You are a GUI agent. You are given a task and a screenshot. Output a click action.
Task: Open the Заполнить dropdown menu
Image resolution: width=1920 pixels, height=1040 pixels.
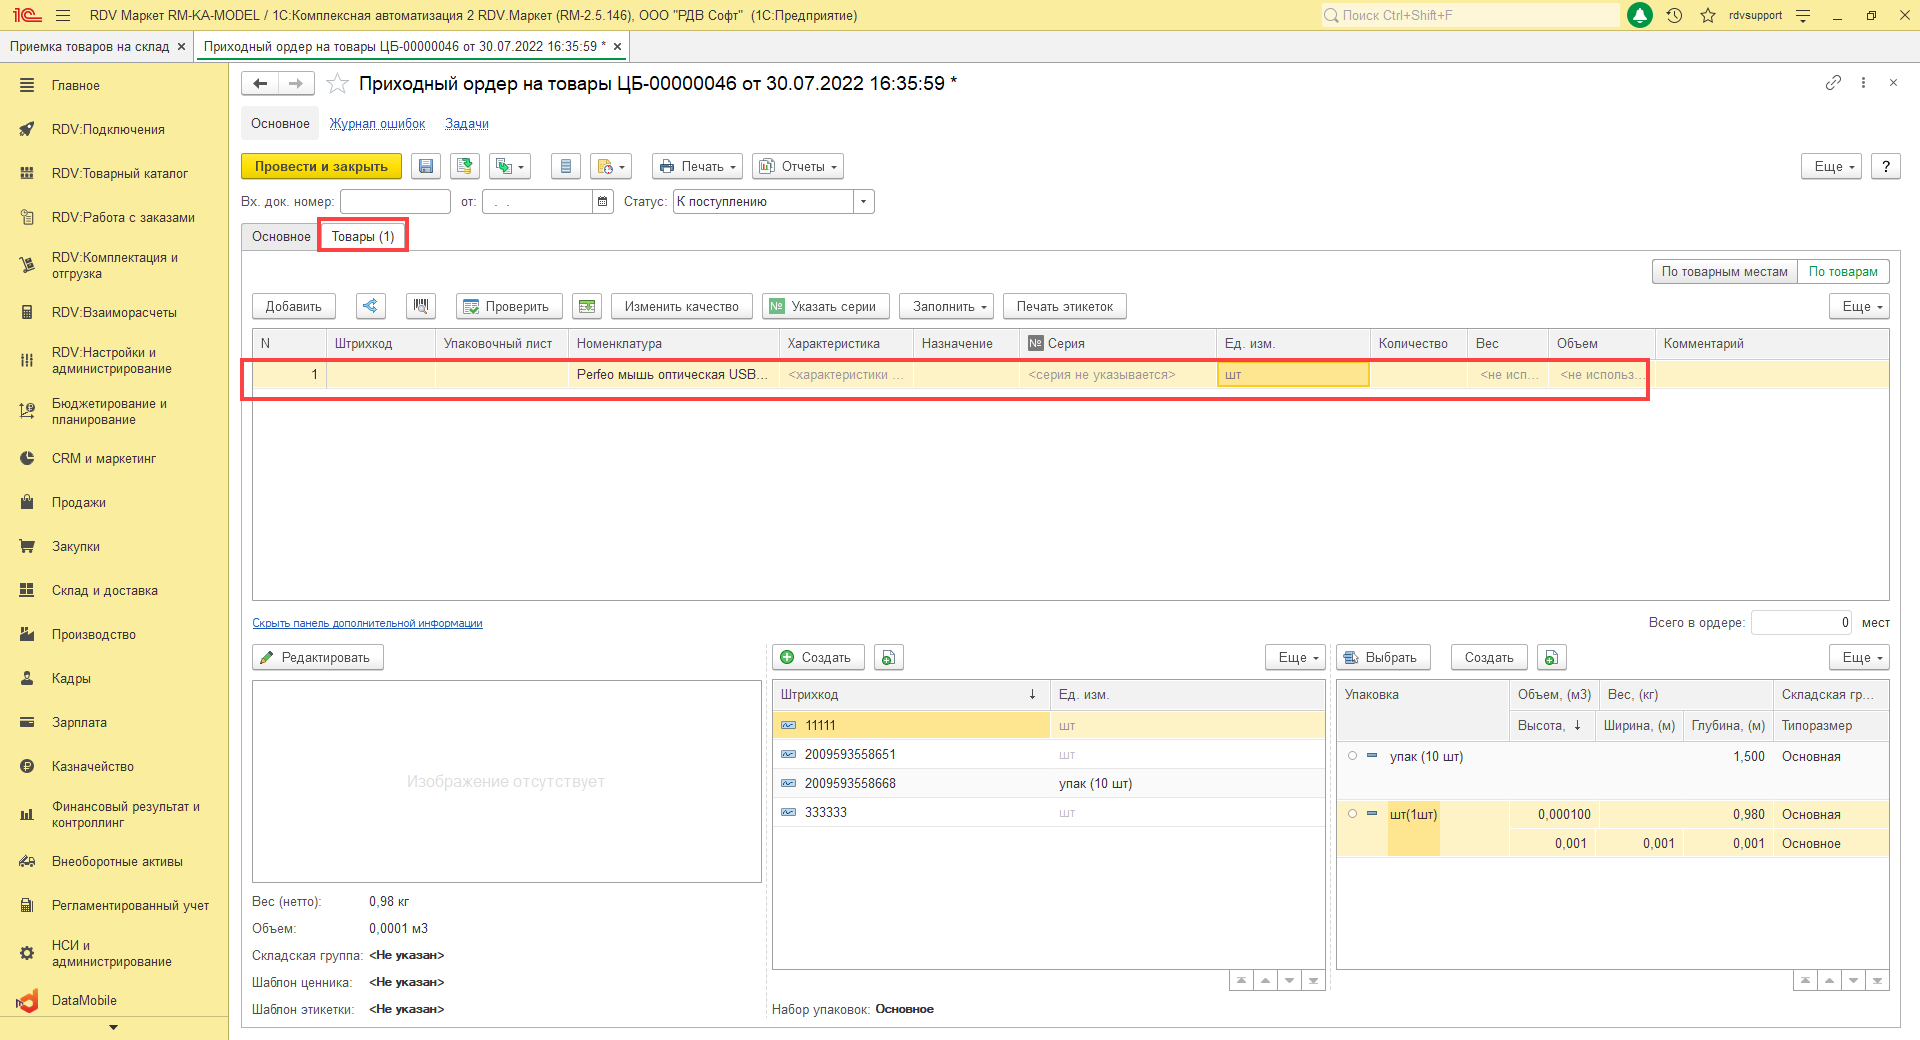click(946, 307)
